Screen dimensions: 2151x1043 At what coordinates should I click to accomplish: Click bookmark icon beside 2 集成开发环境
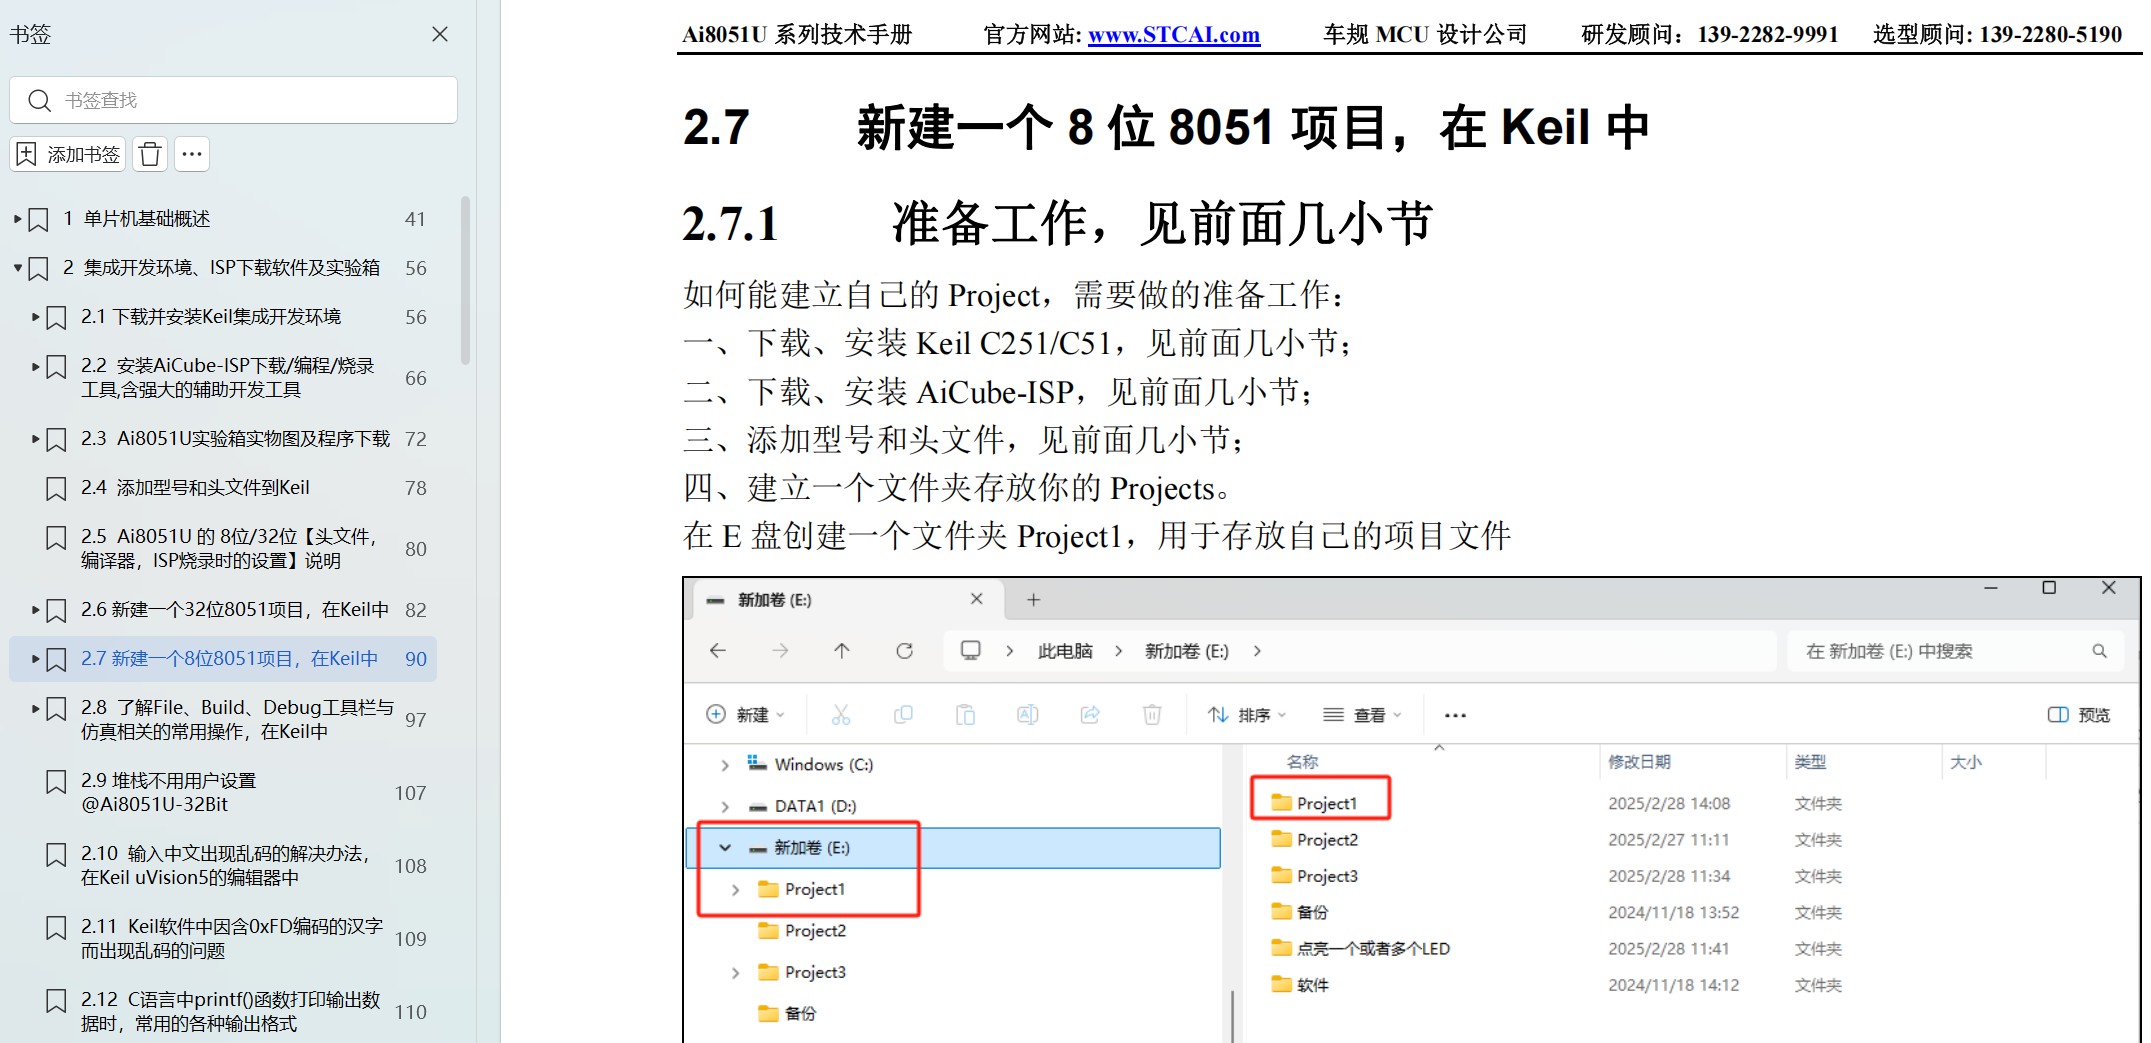pos(39,268)
